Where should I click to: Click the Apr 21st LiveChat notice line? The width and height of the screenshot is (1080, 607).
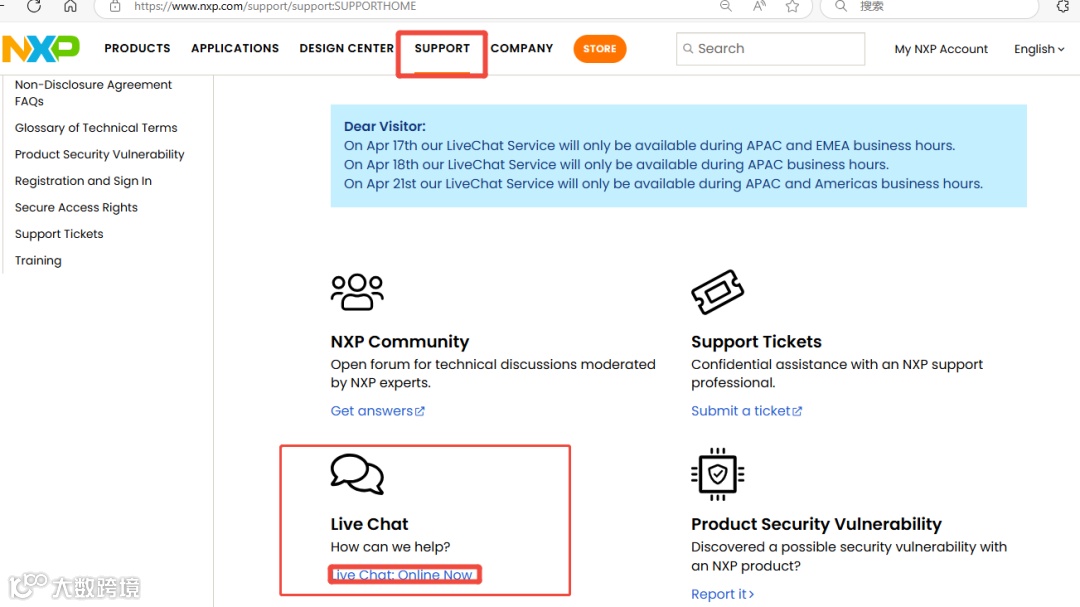663,184
